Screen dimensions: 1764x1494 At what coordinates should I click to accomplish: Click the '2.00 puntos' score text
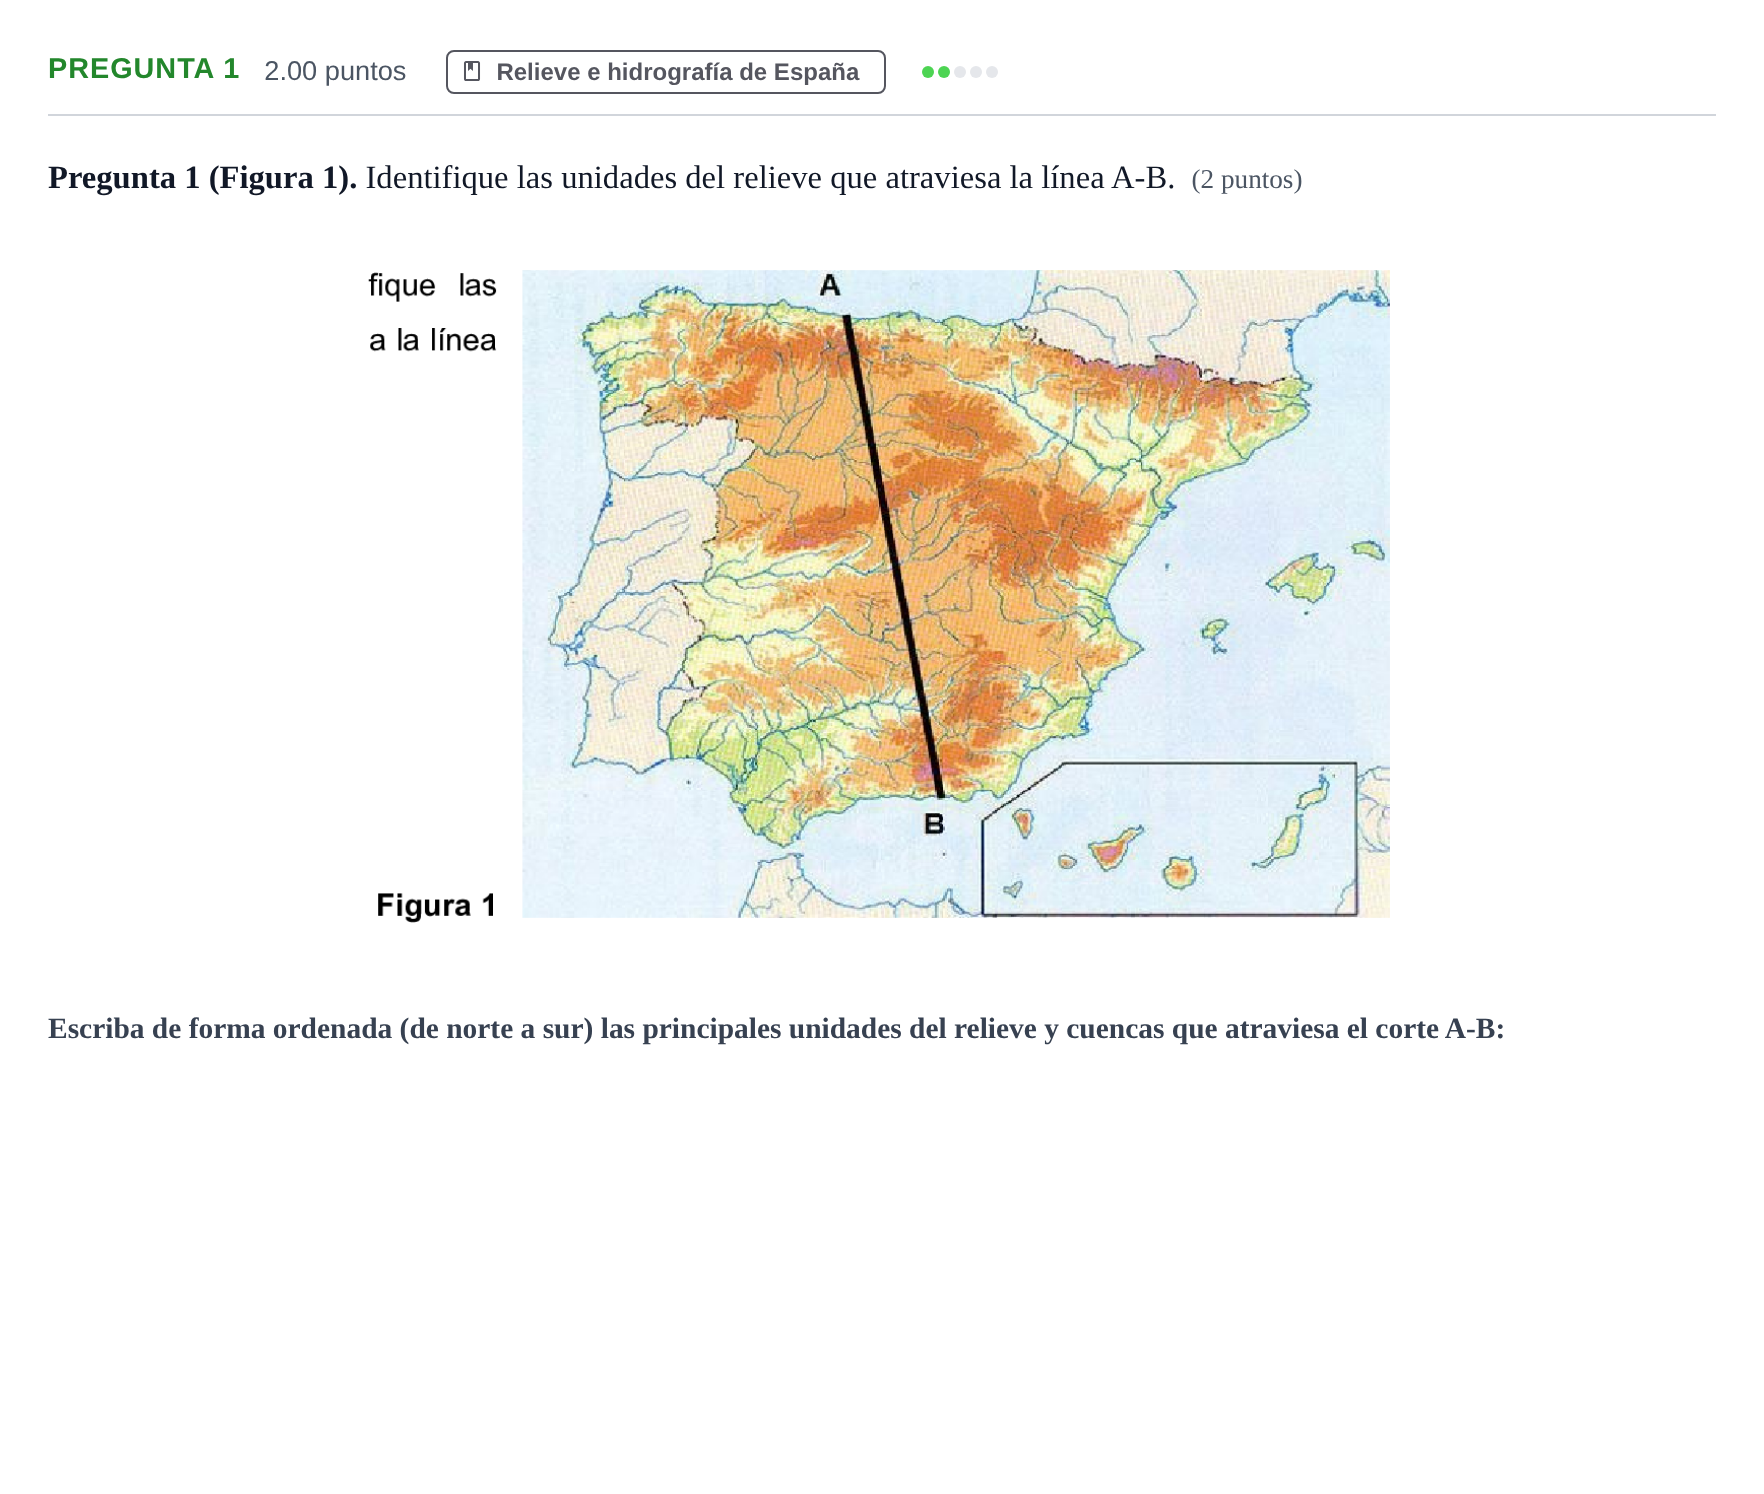pyautogui.click(x=335, y=71)
